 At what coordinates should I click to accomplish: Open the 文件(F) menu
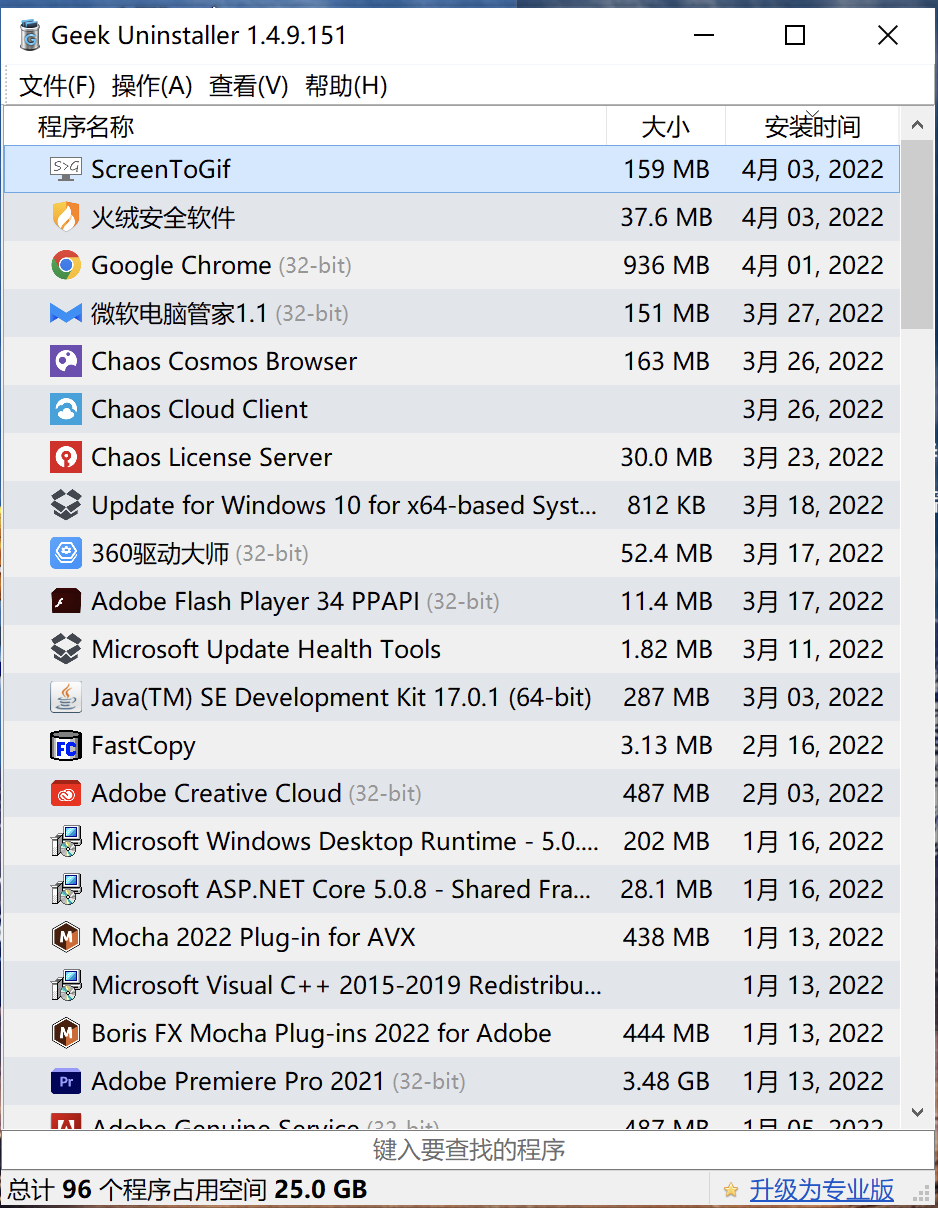point(57,86)
